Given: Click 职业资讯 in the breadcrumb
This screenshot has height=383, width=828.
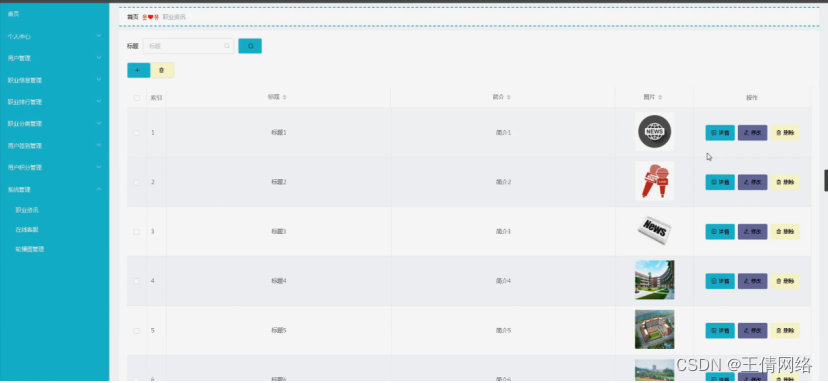Looking at the screenshot, I should pos(174,17).
